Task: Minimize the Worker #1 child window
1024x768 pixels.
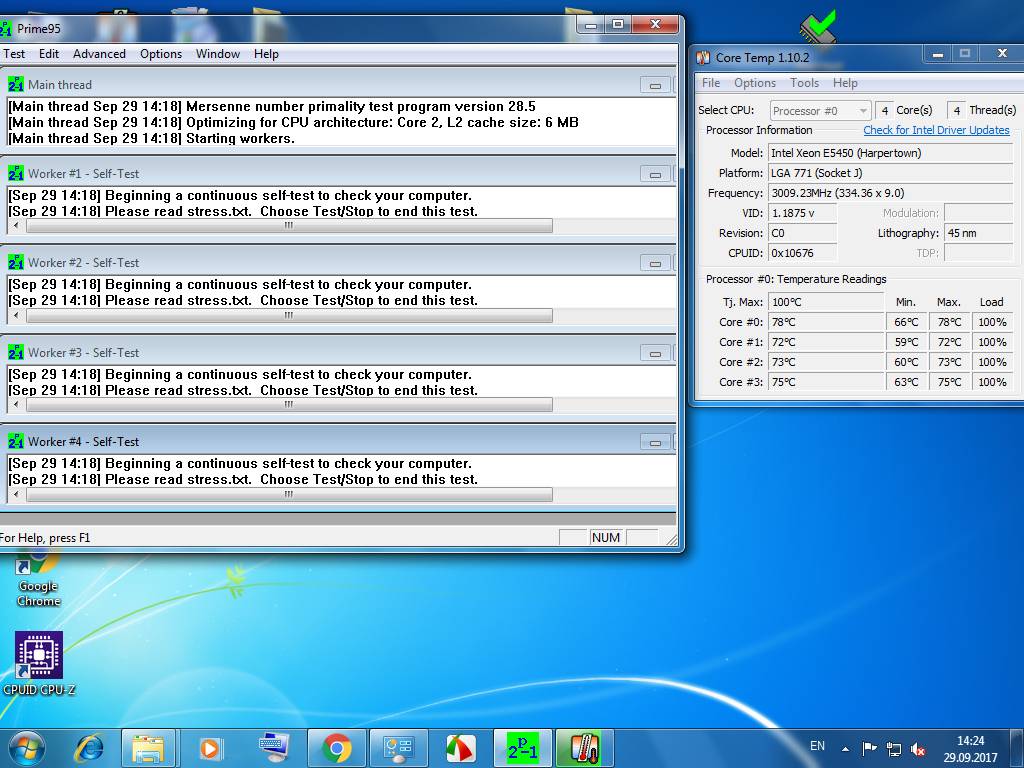Action: click(x=655, y=174)
